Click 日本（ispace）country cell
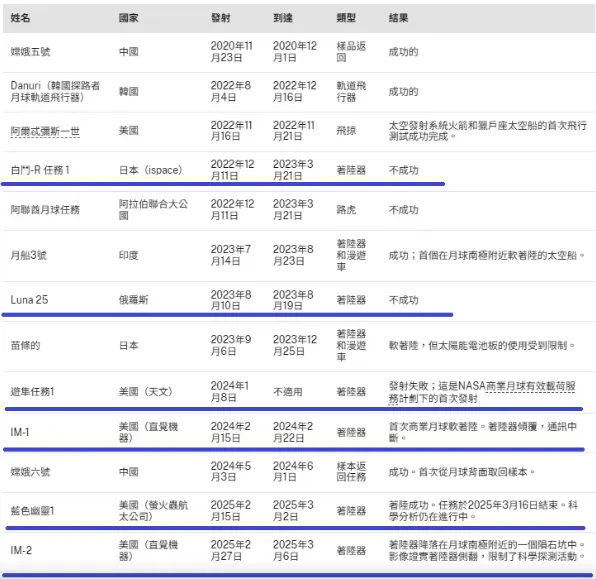Viewport: 596px width, 579px height. click(151, 170)
